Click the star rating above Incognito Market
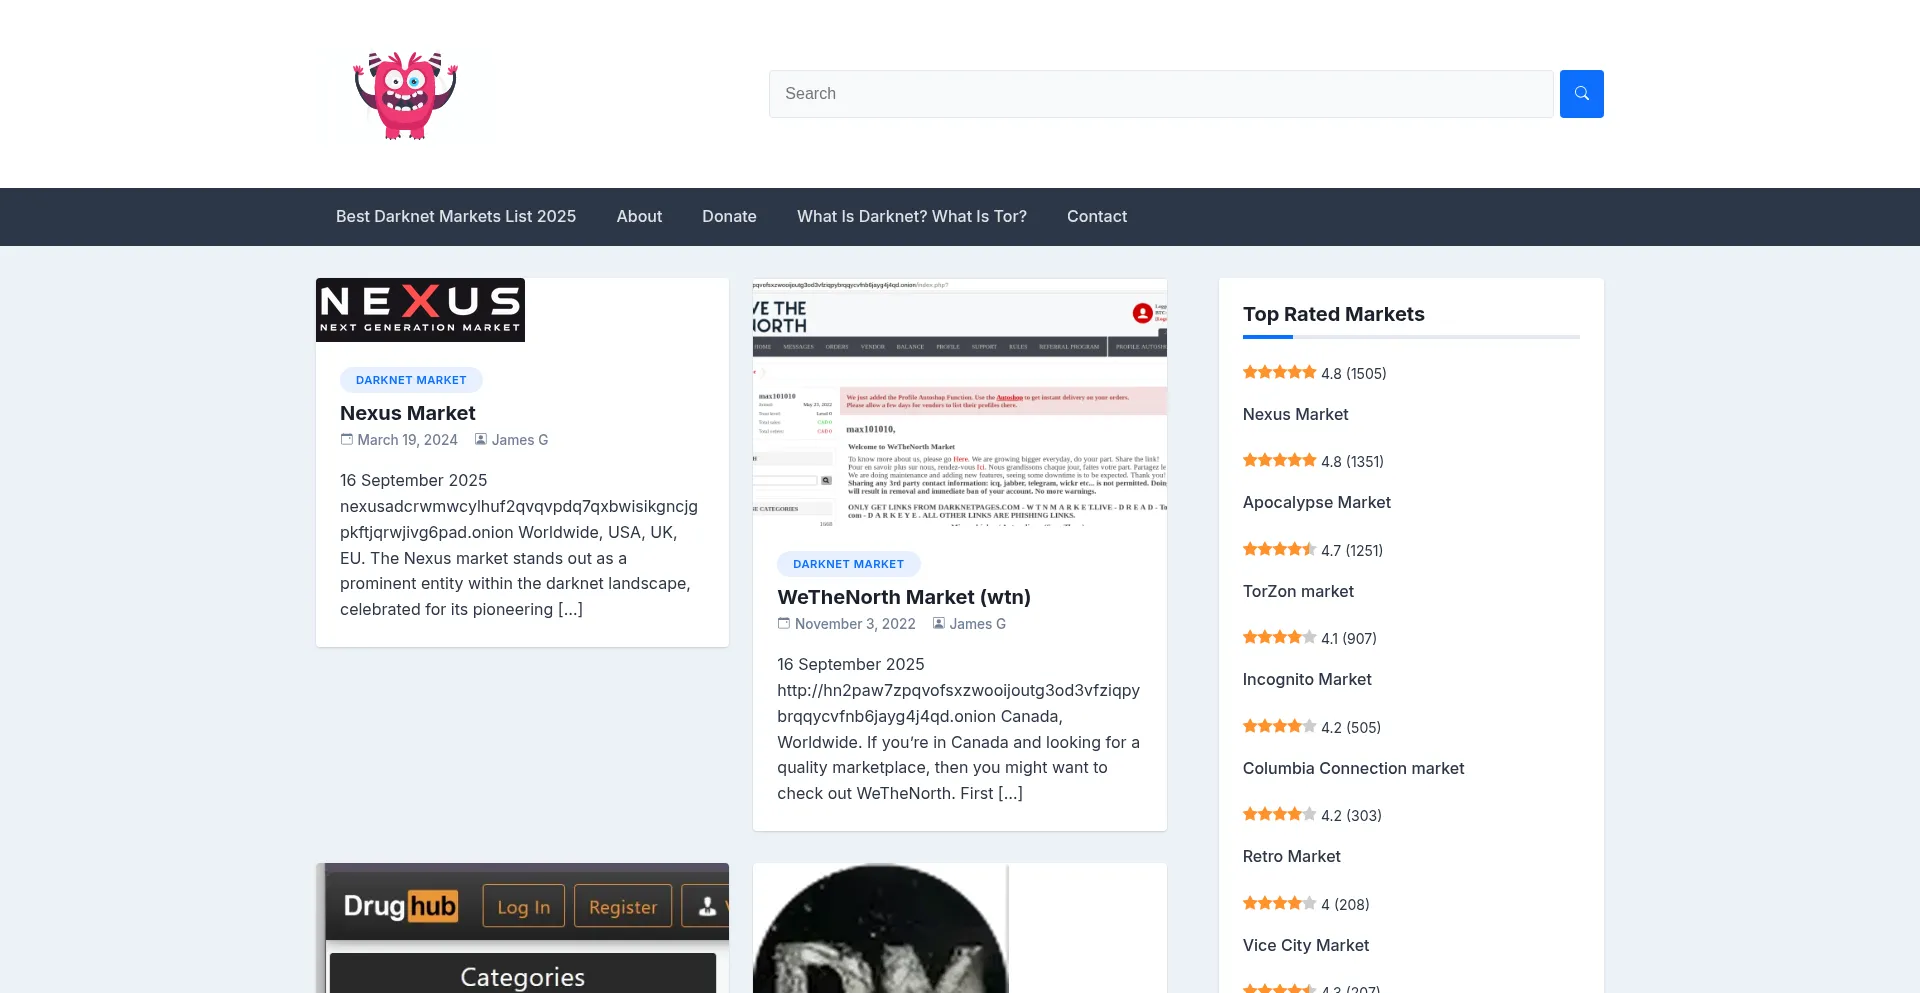This screenshot has height=993, width=1920. click(x=1280, y=638)
